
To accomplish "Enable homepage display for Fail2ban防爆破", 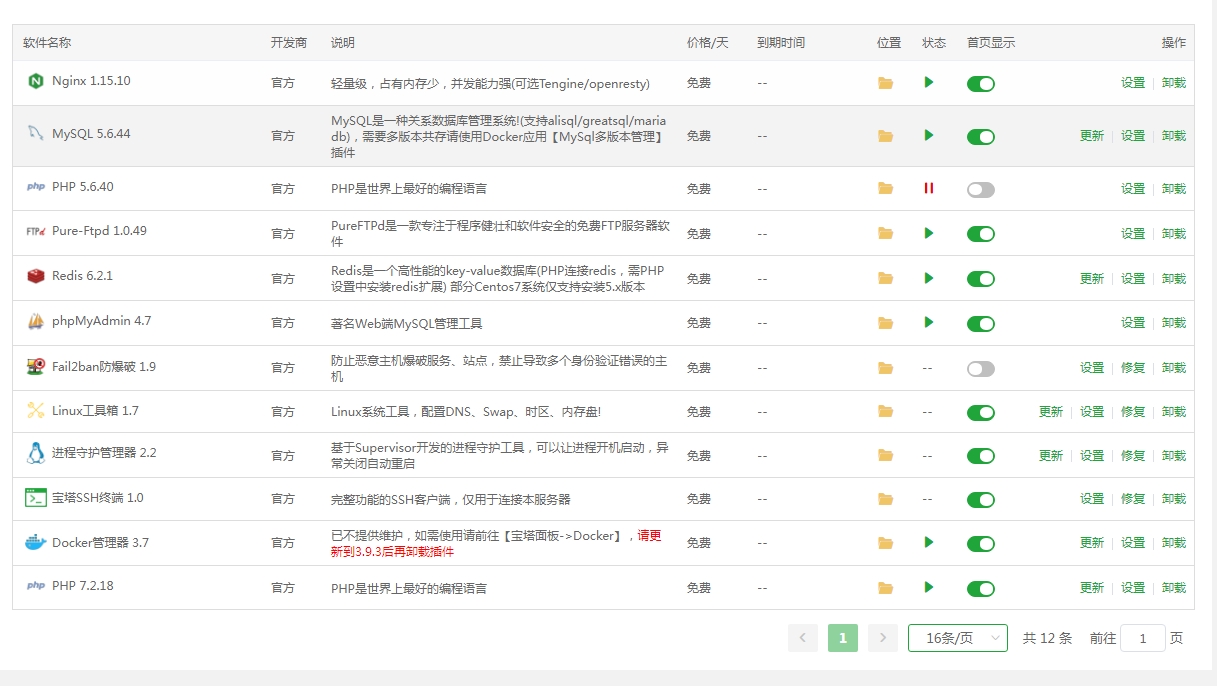I will (x=981, y=369).
